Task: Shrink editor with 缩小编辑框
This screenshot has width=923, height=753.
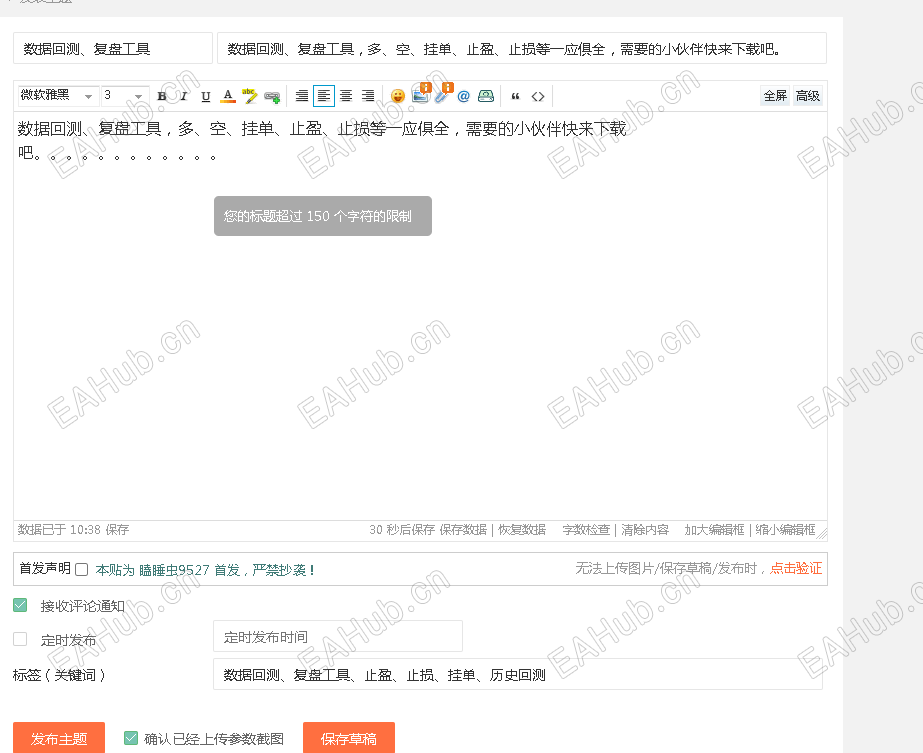Action: pyautogui.click(x=786, y=530)
